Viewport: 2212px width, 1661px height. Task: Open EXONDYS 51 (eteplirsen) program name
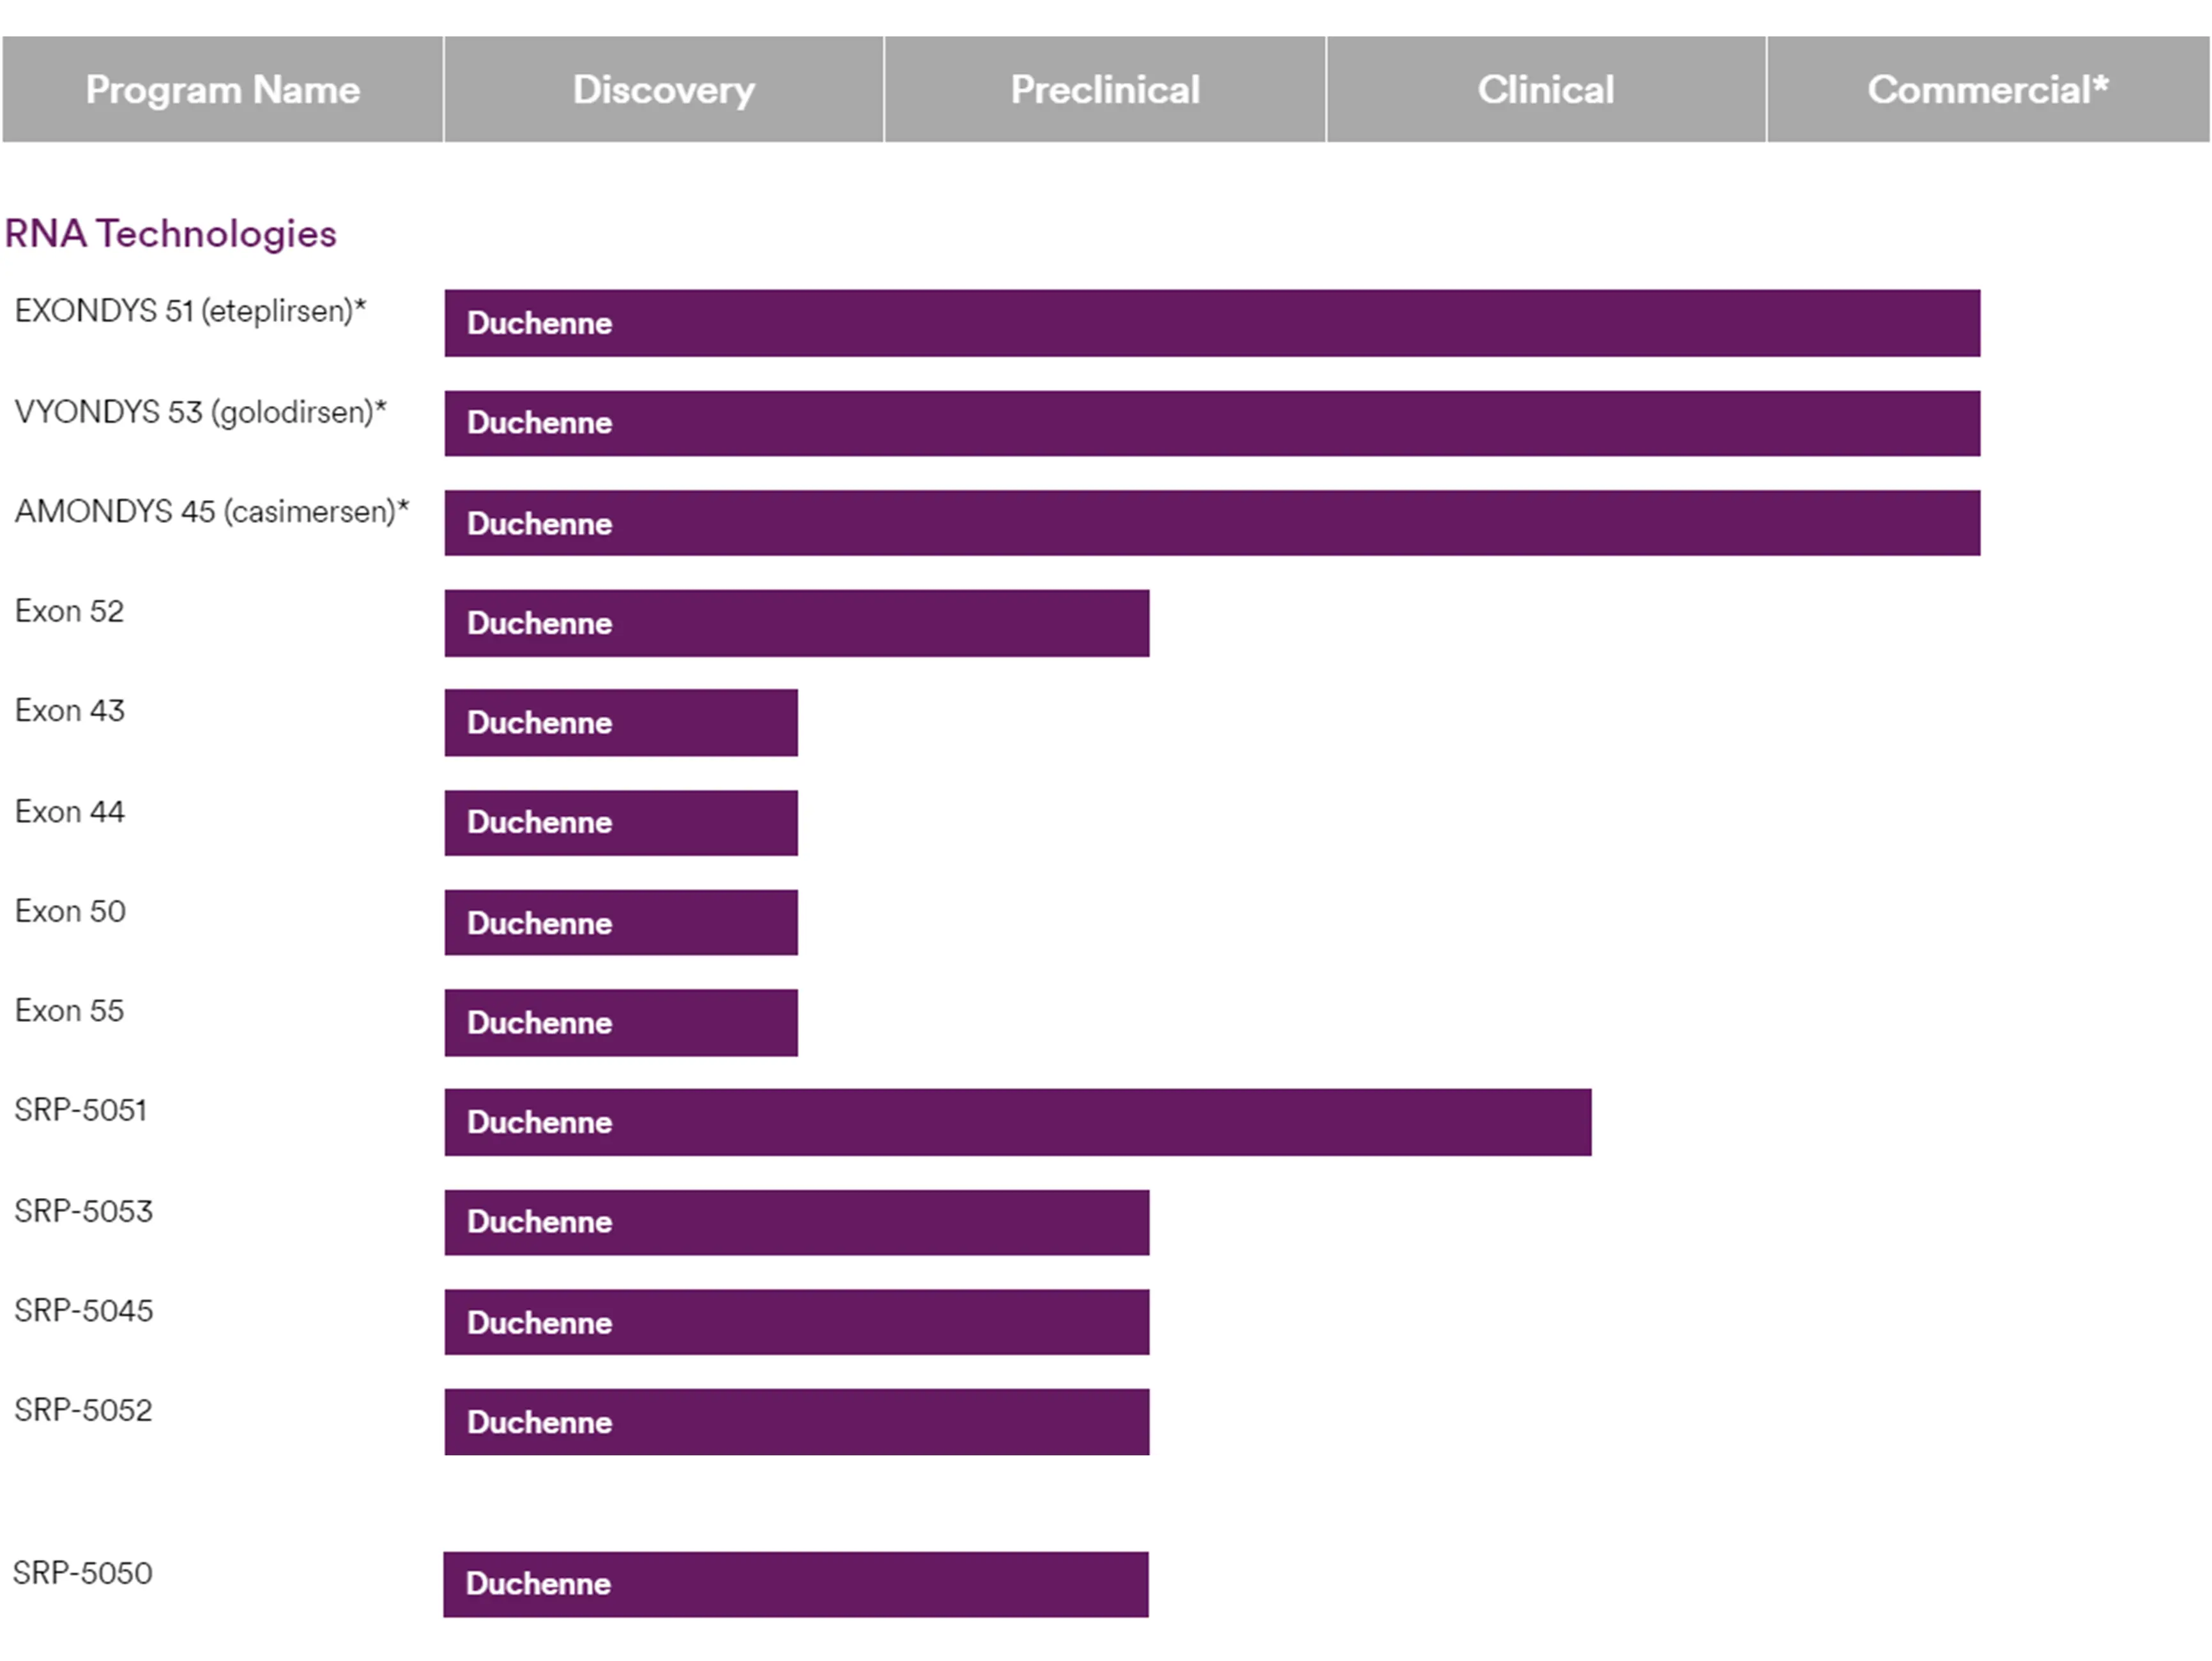190,311
